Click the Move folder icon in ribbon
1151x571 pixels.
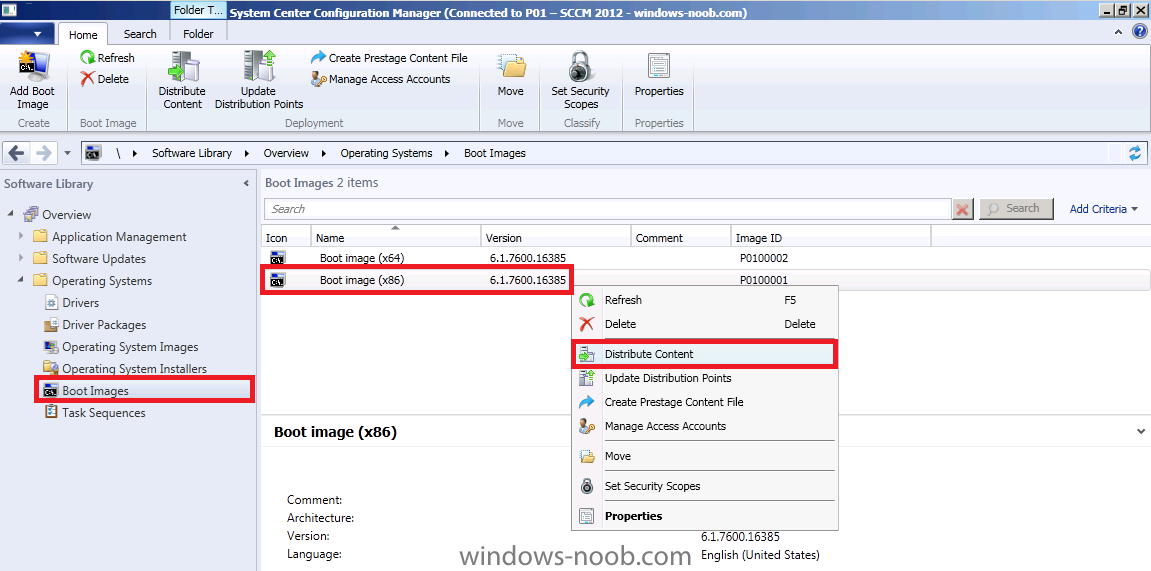(511, 65)
